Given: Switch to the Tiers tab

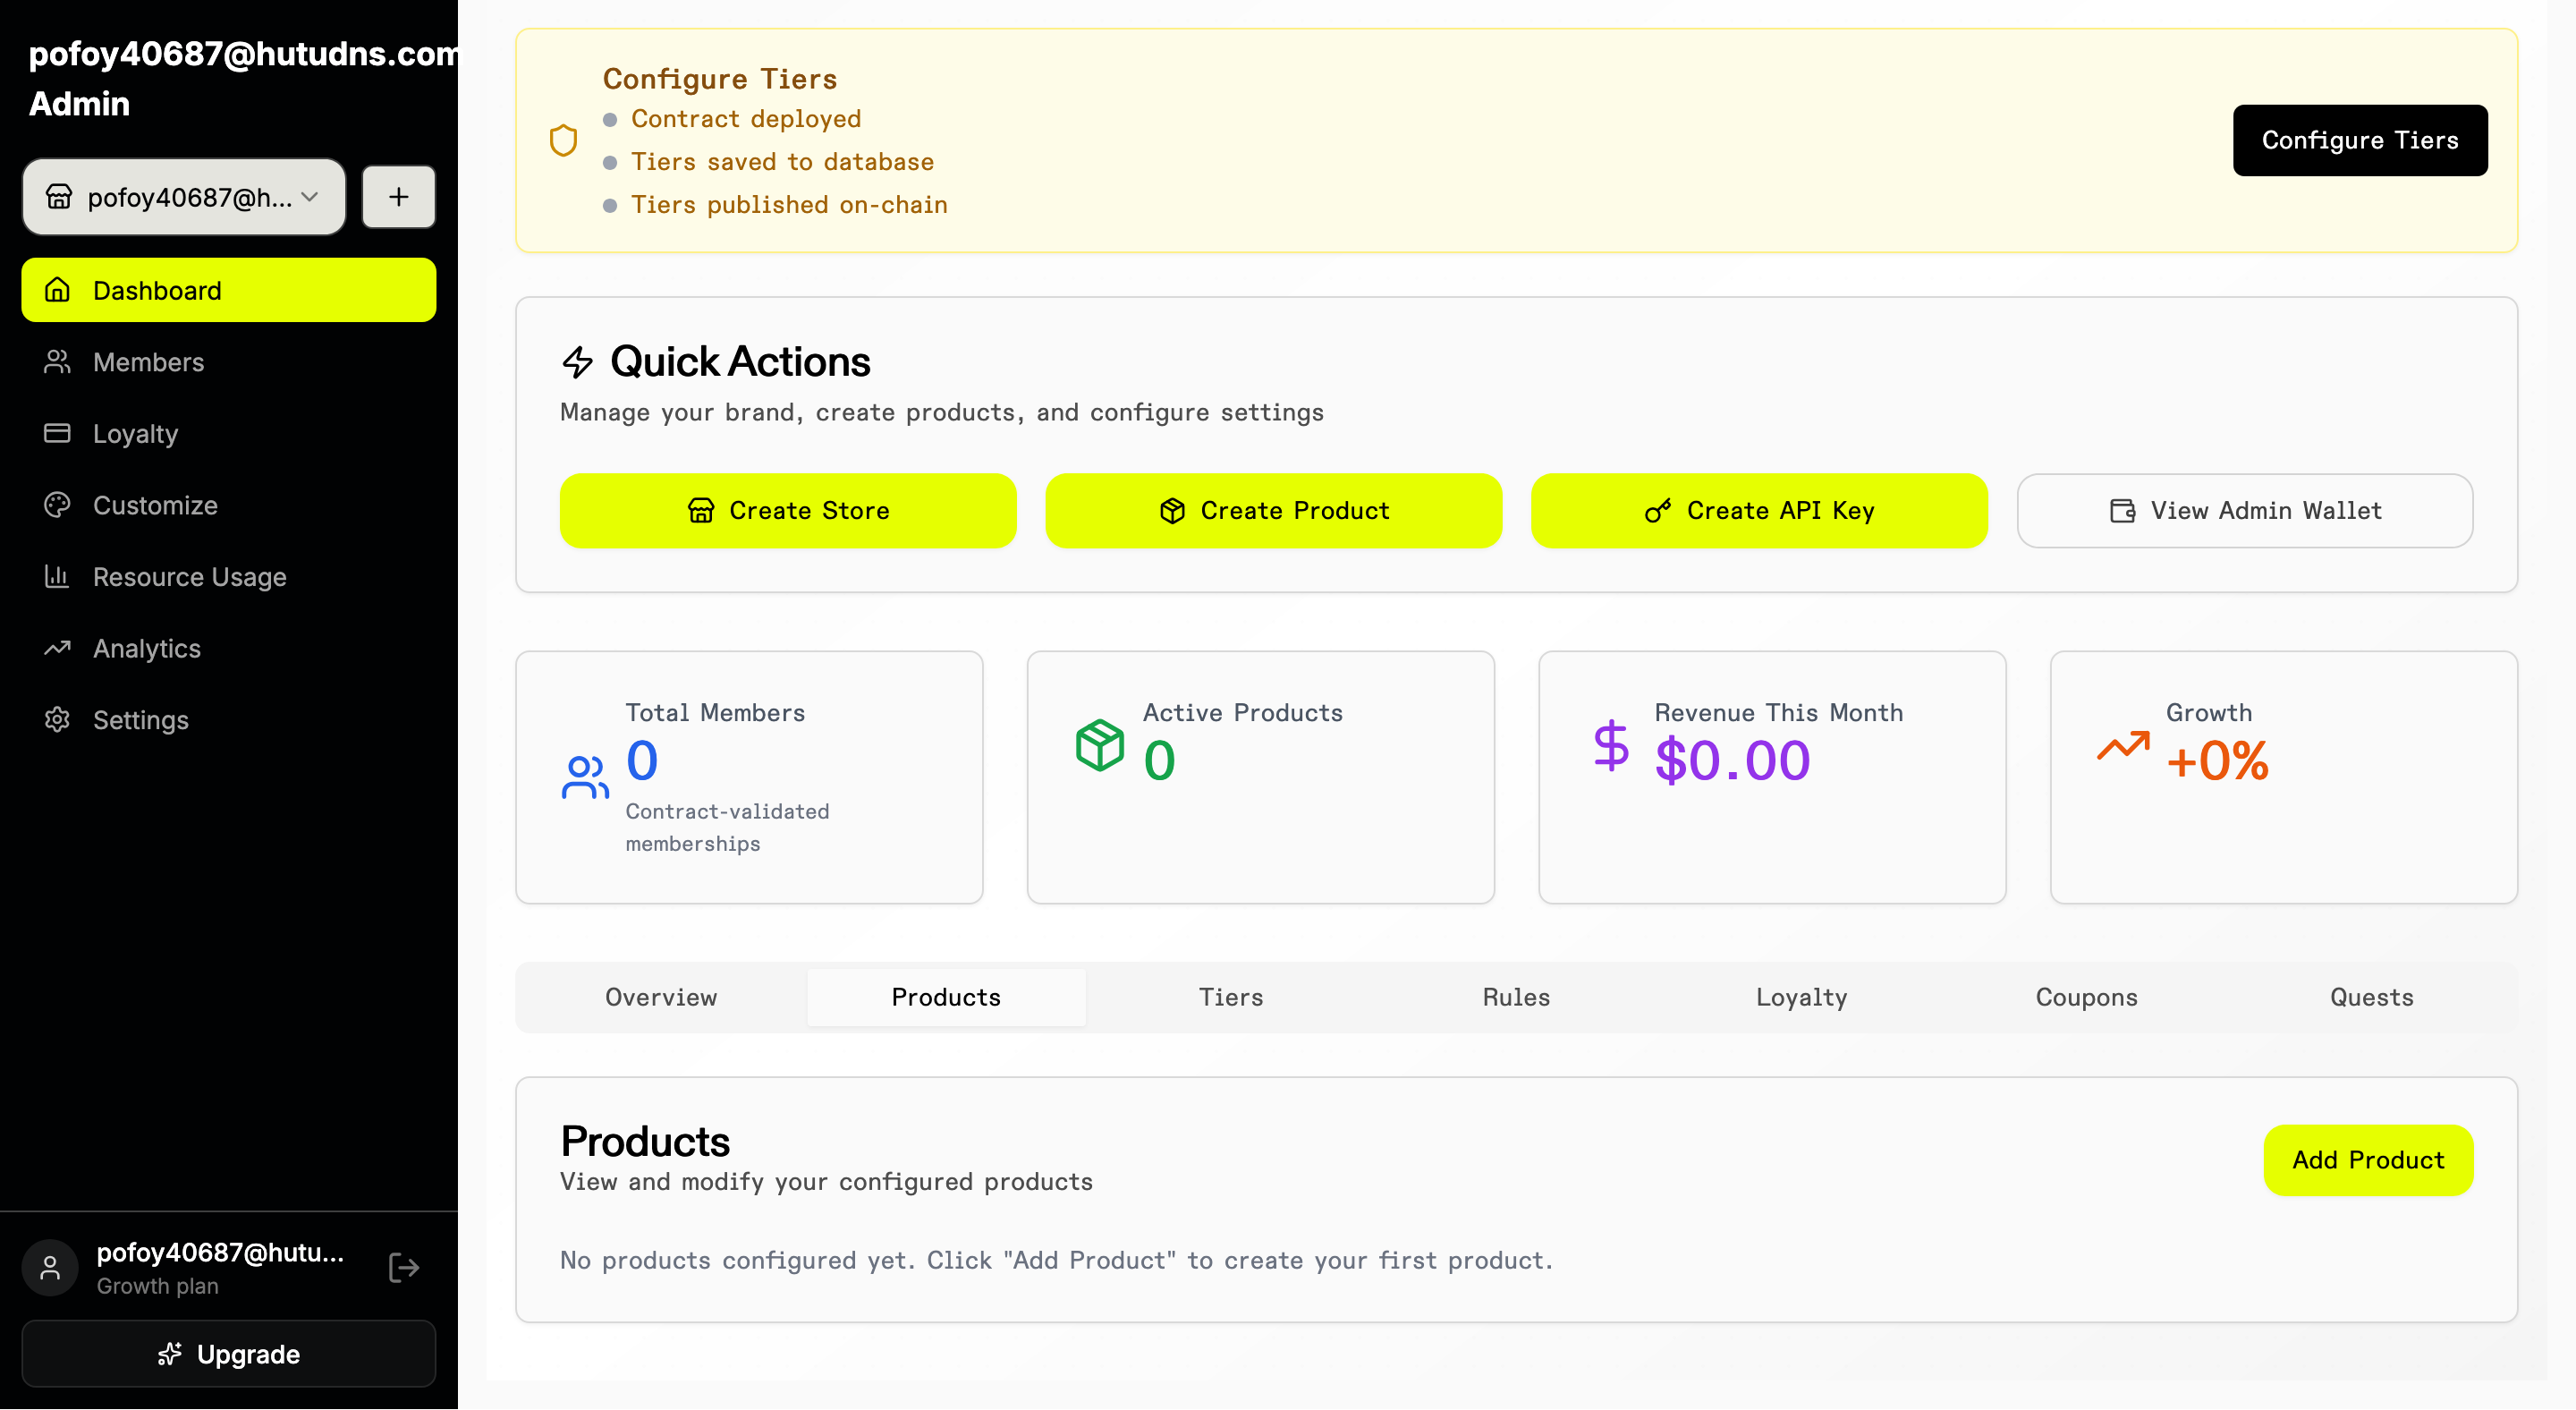Looking at the screenshot, I should tap(1230, 997).
